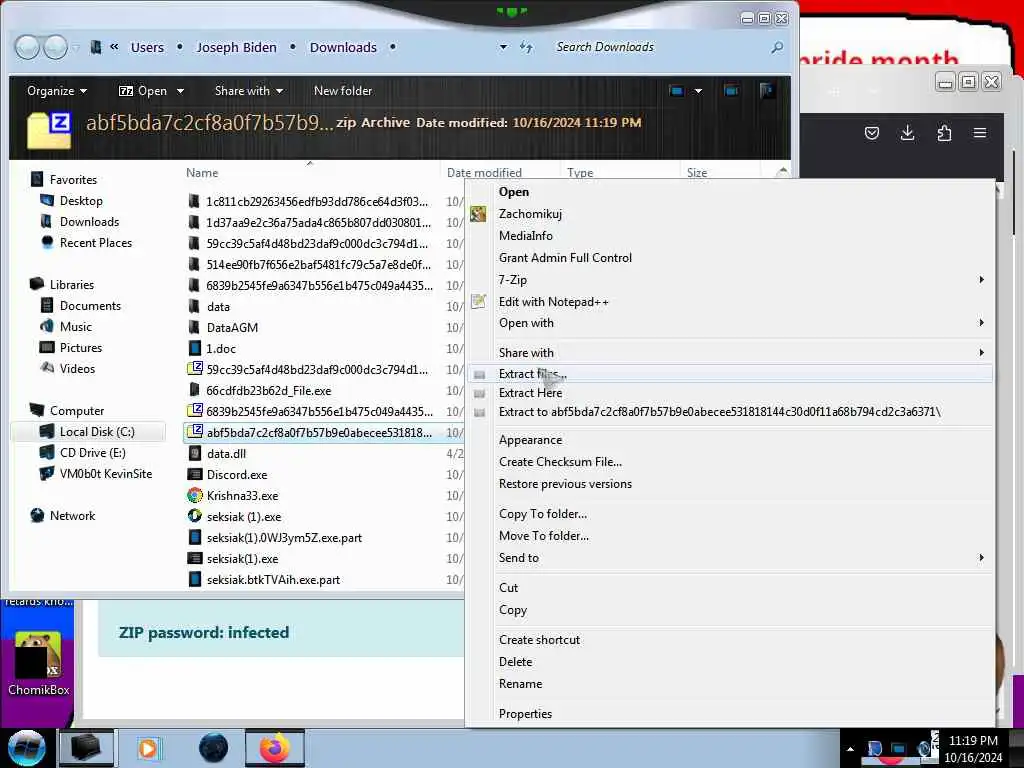The image size is (1024, 768).
Task: Click the change view icon in toolbar
Action: (x=677, y=91)
